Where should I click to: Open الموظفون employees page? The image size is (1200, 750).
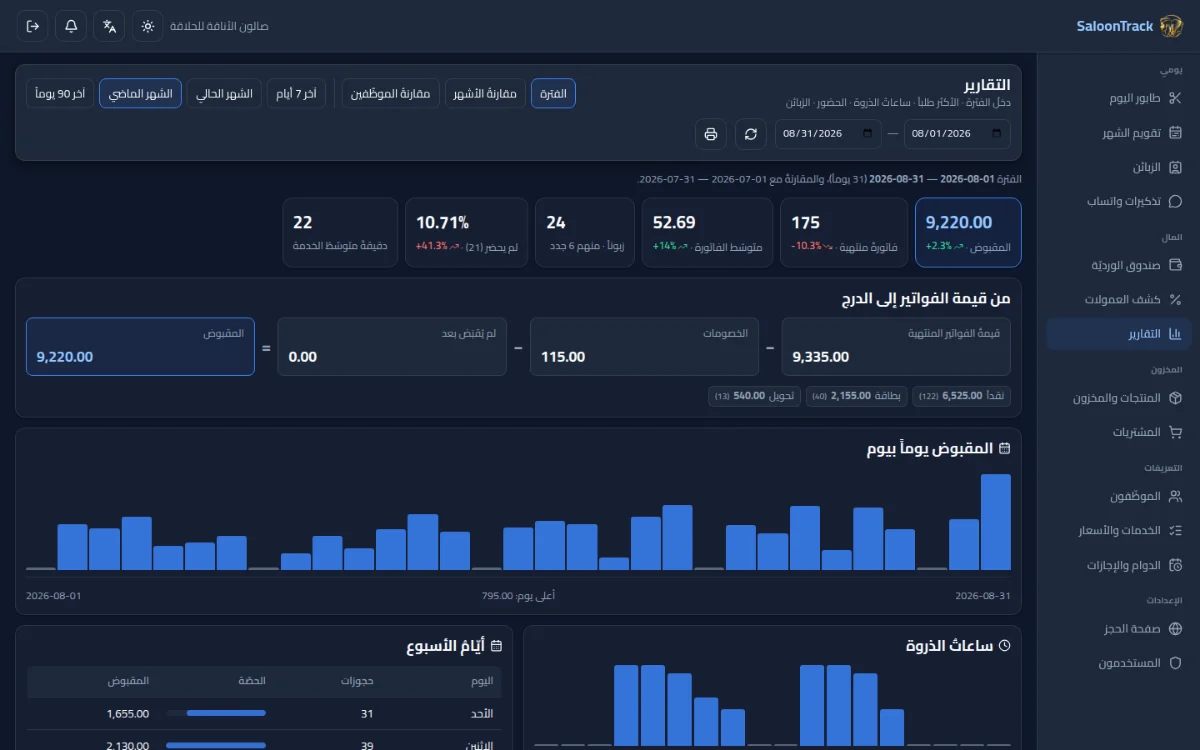[x=1119, y=496]
